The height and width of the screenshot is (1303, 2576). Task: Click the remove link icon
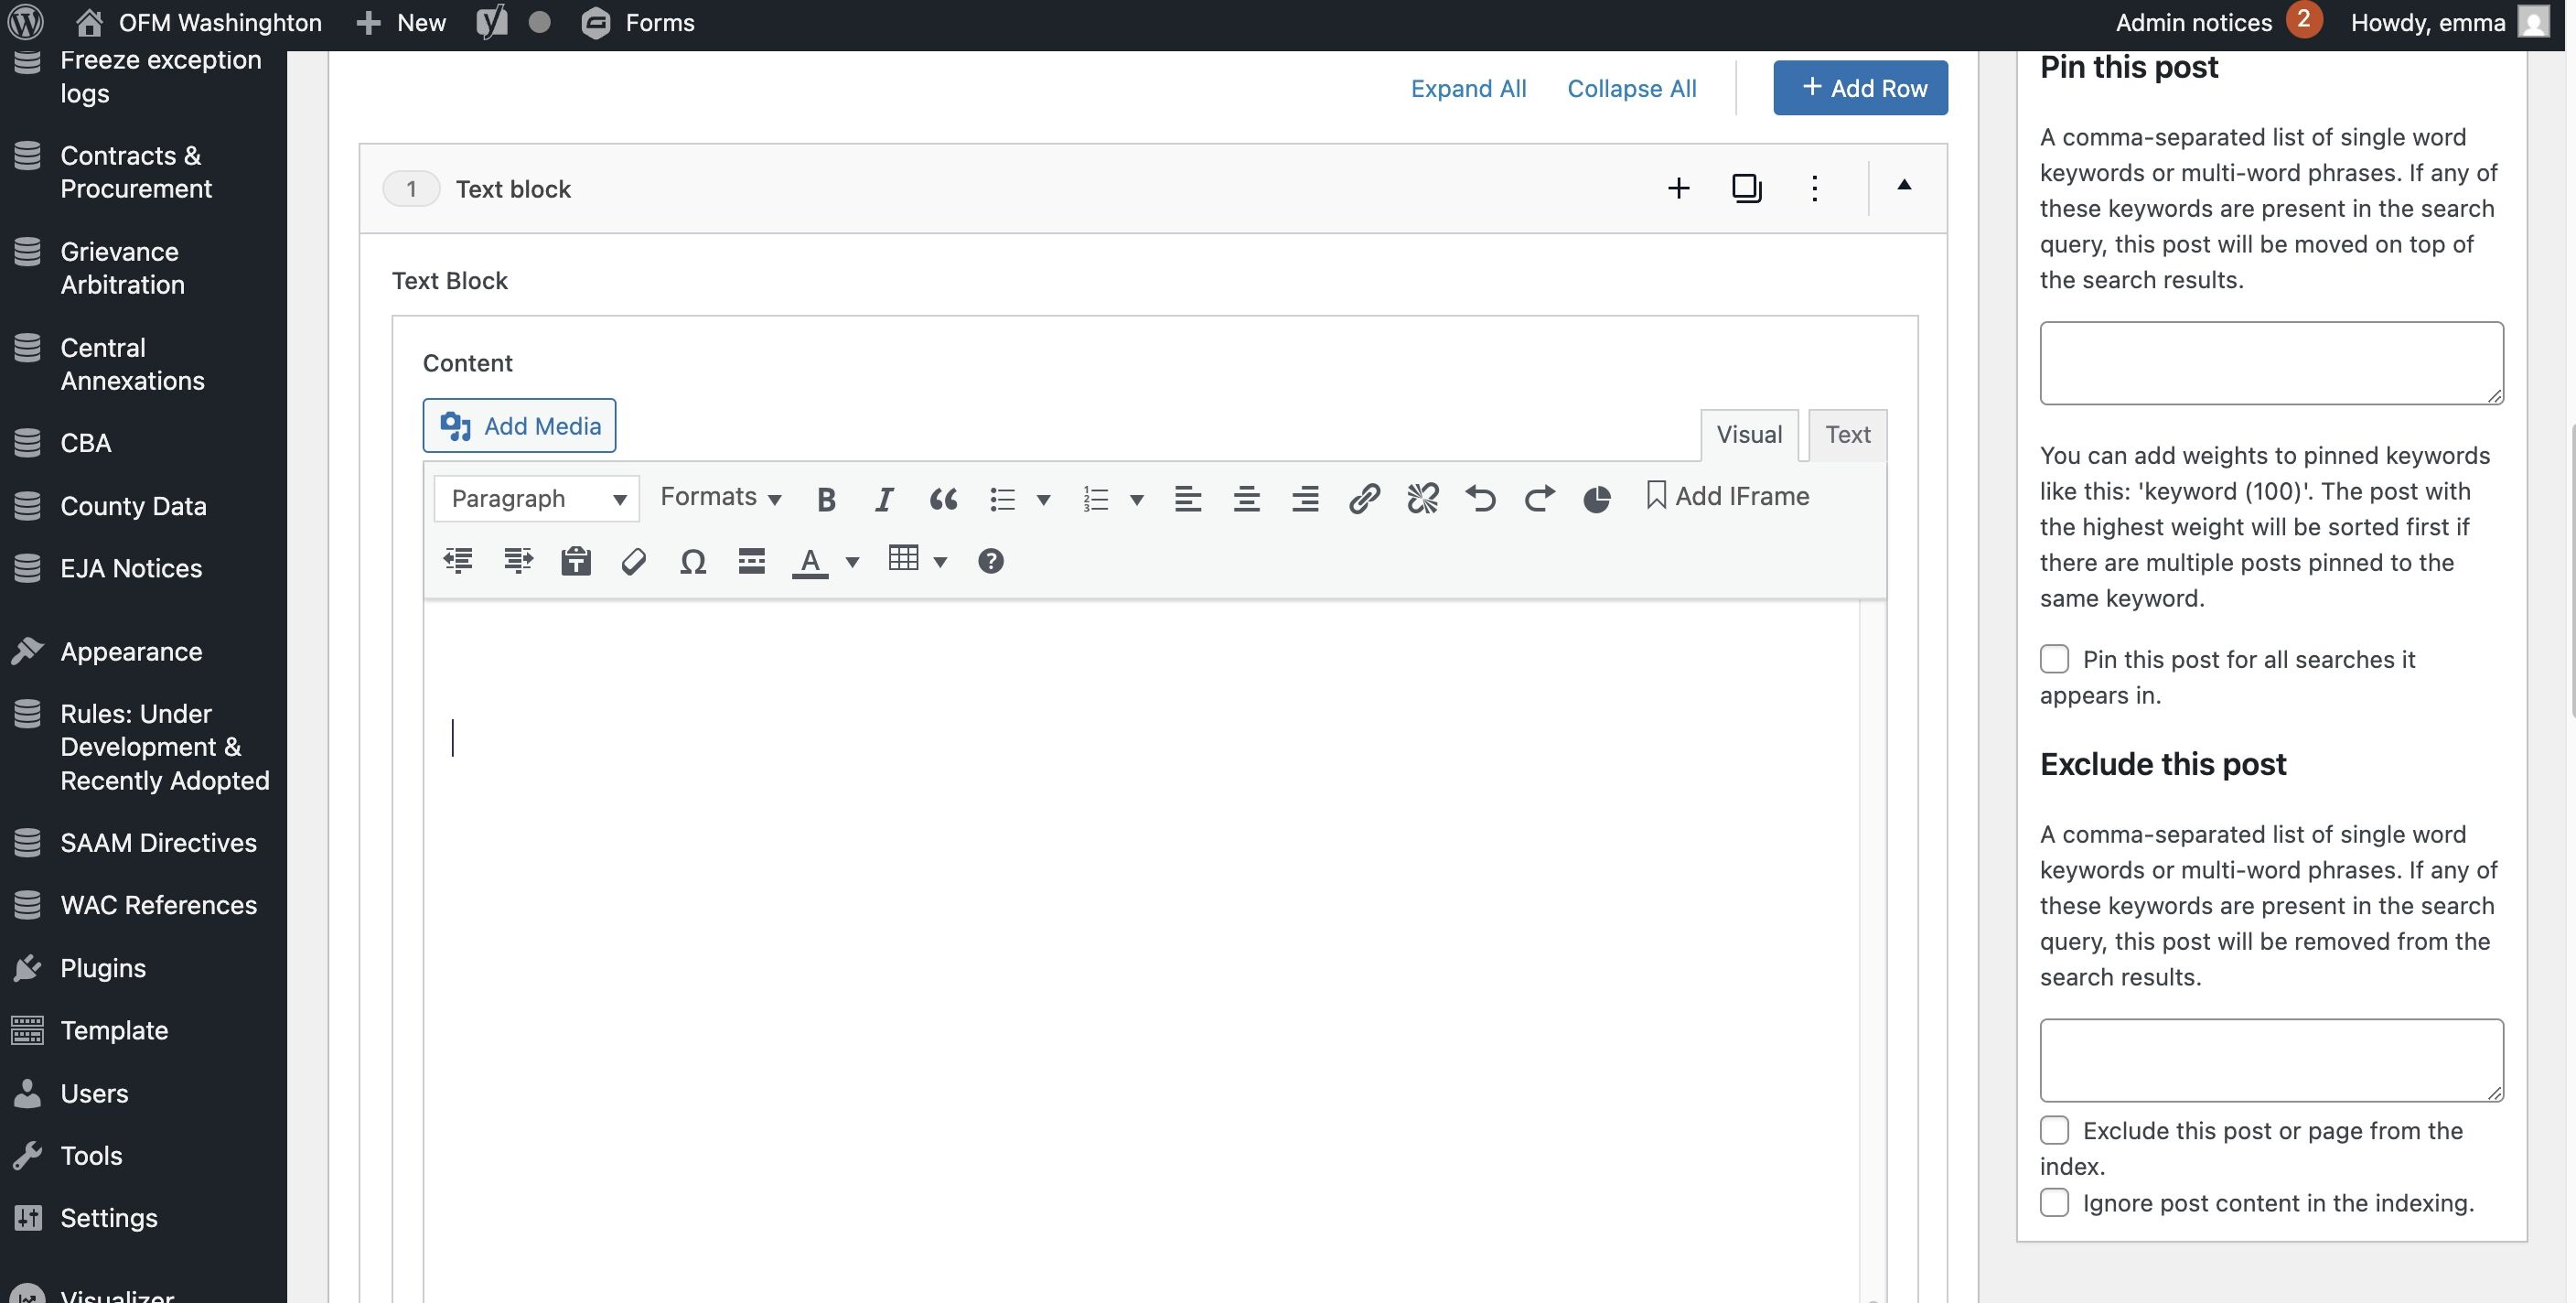coord(1422,498)
